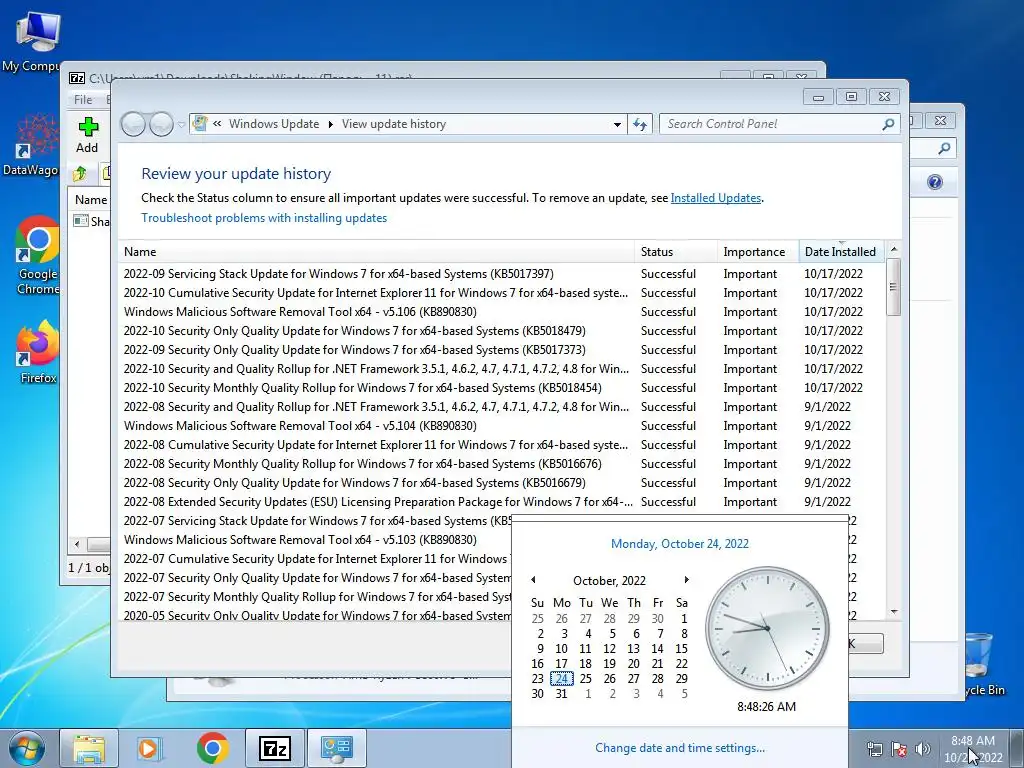The height and width of the screenshot is (768, 1024).
Task: Click 7-Zip horizontal scrollbar left arrow
Action: coord(77,544)
